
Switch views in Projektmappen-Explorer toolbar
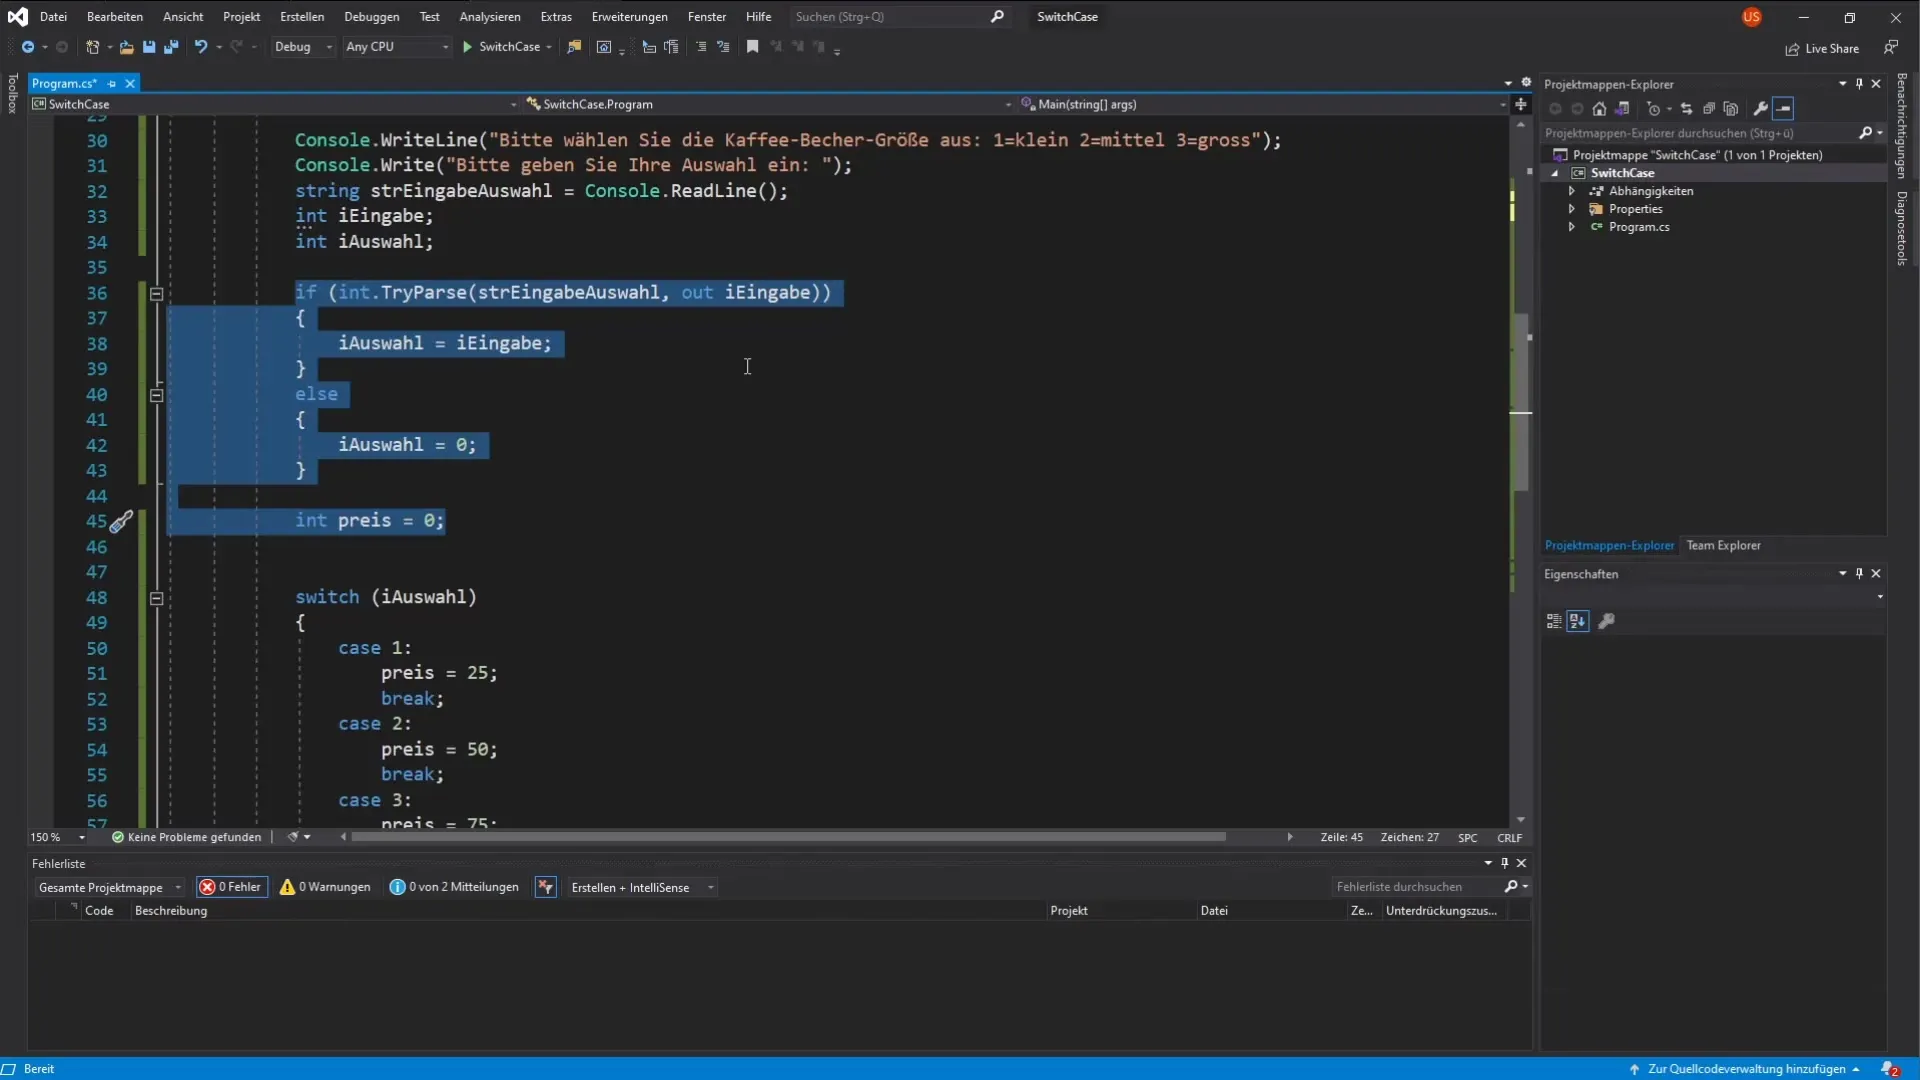click(x=1622, y=109)
